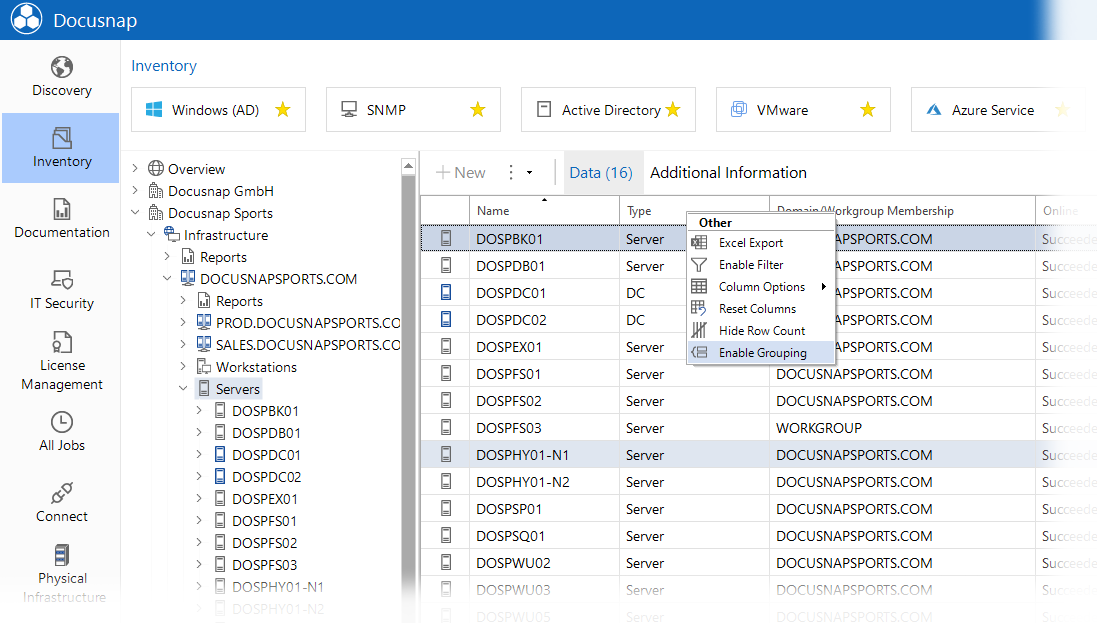The image size is (1097, 623).
Task: Choose Excel Export from context menu
Action: (x=761, y=243)
